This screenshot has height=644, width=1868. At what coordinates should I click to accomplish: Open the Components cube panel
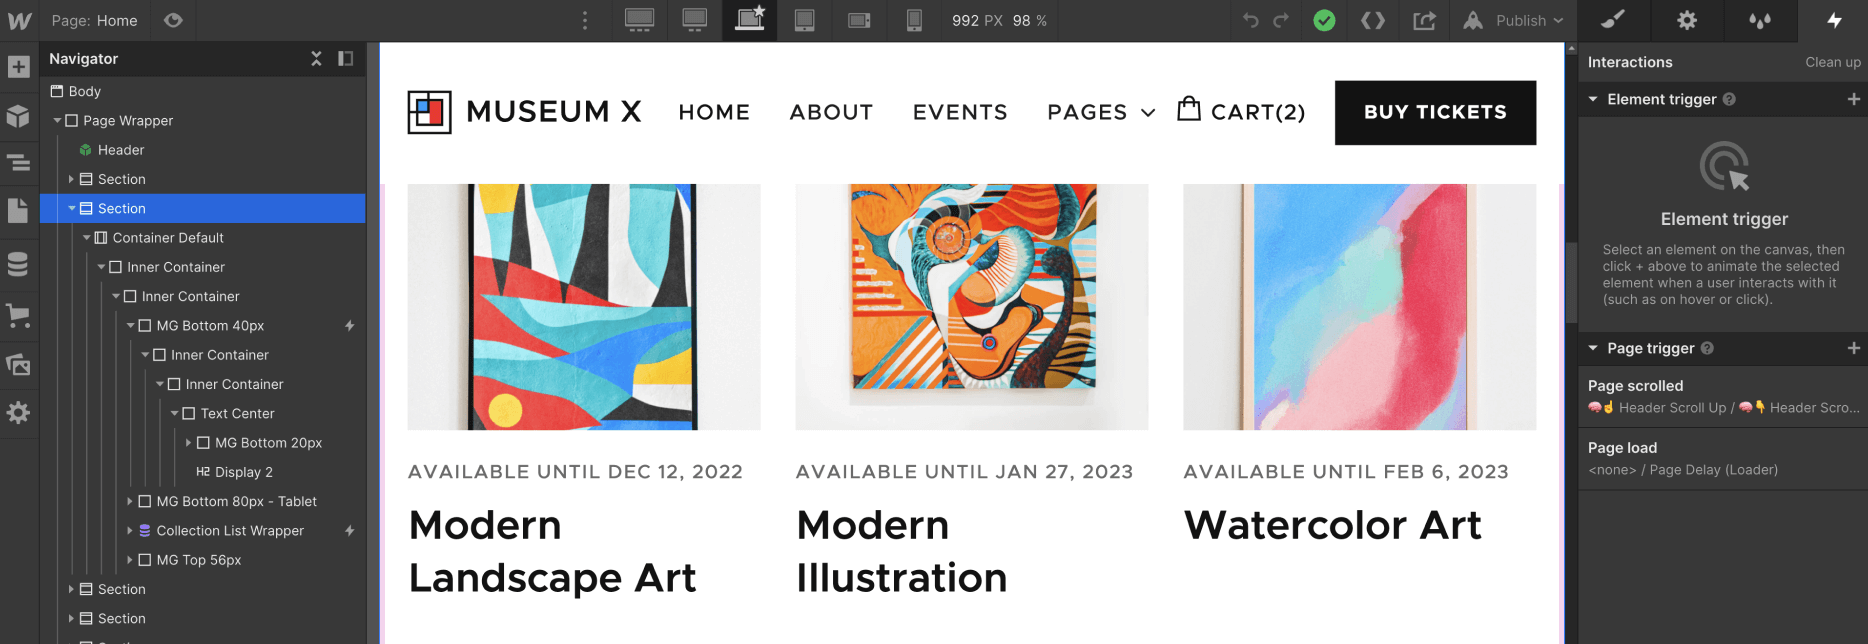pos(18,116)
